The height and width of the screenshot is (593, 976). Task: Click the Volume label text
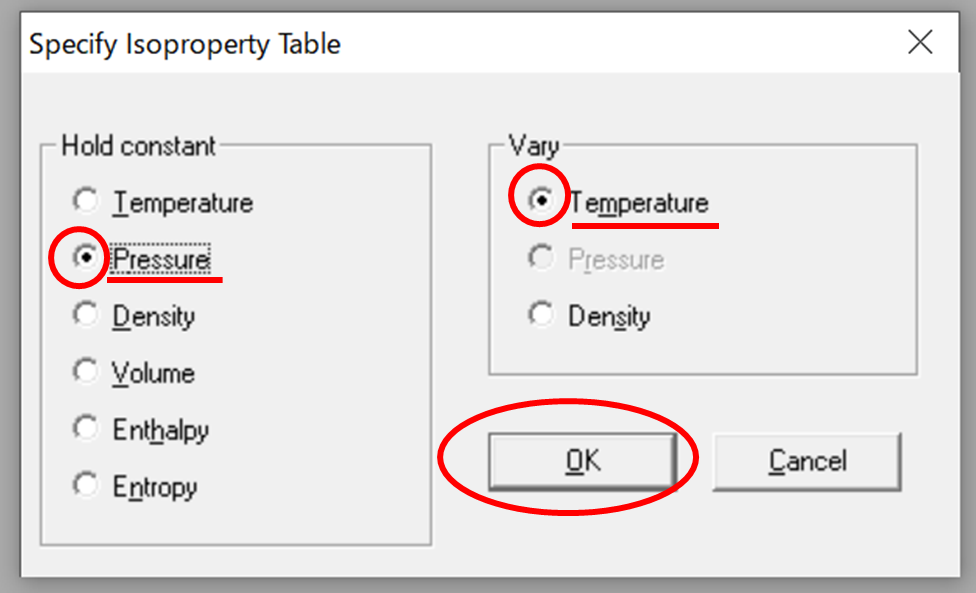pyautogui.click(x=154, y=374)
